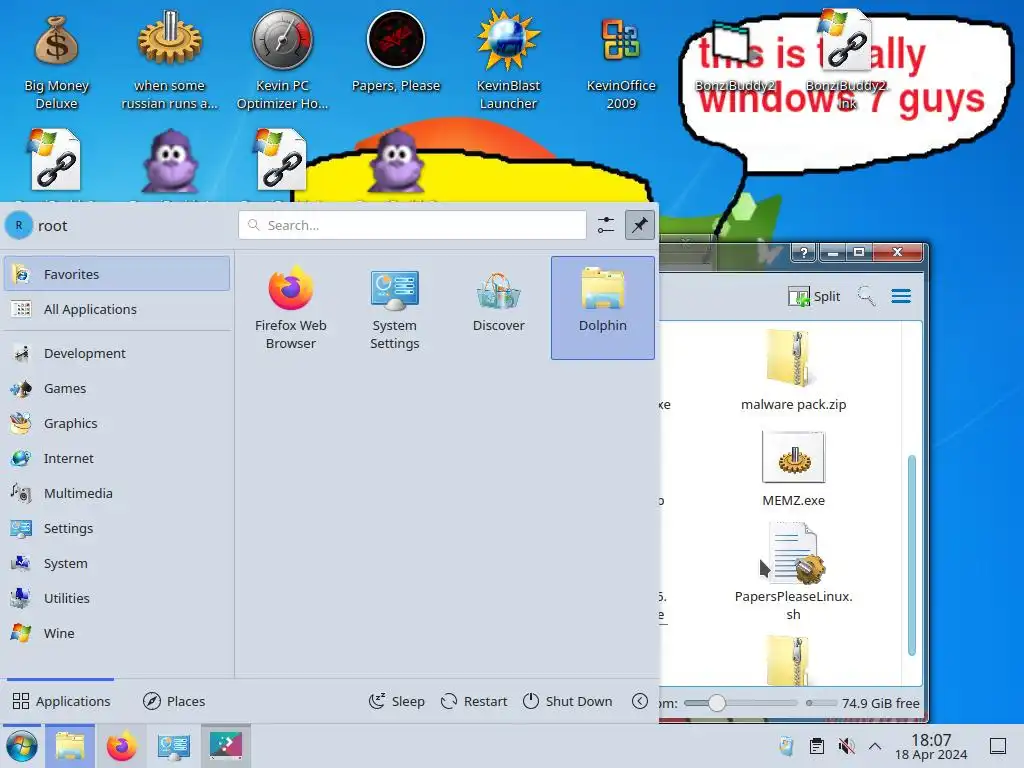Open Development category
The height and width of the screenshot is (768, 1024).
click(x=117, y=353)
